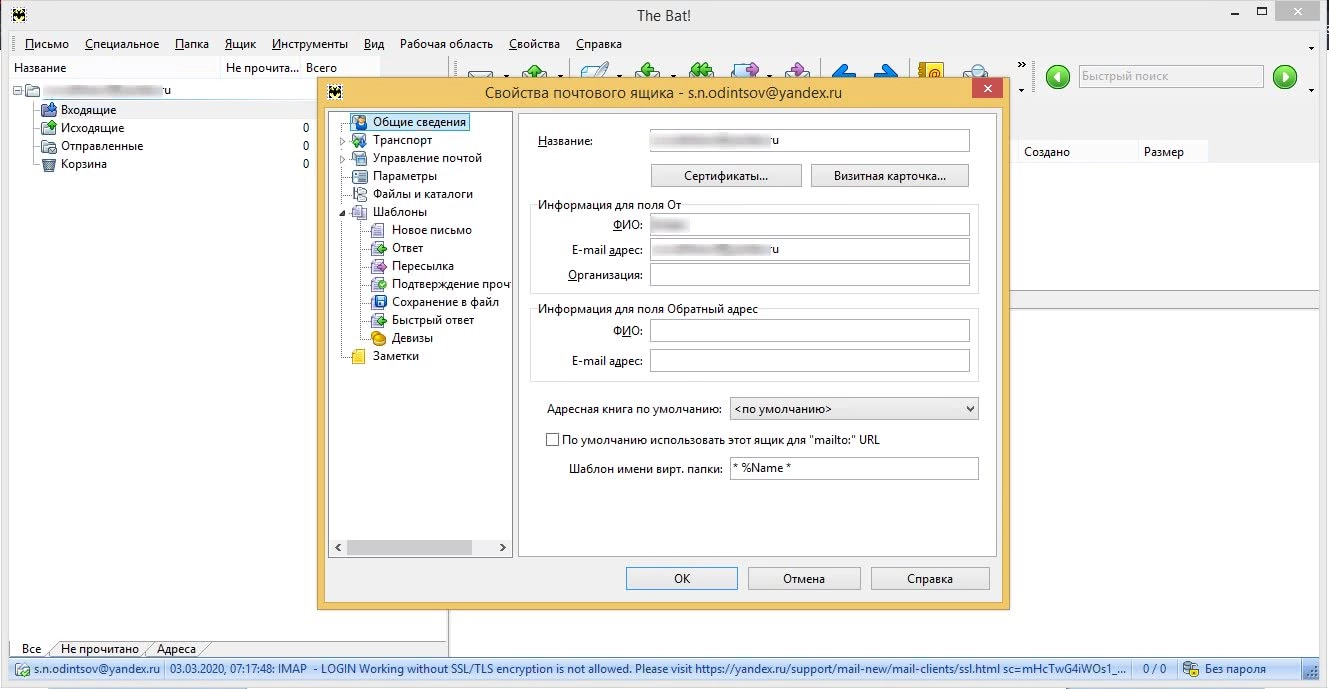This screenshot has height=689, width=1329.
Task: Open the Специальное menu
Action: (x=122, y=44)
